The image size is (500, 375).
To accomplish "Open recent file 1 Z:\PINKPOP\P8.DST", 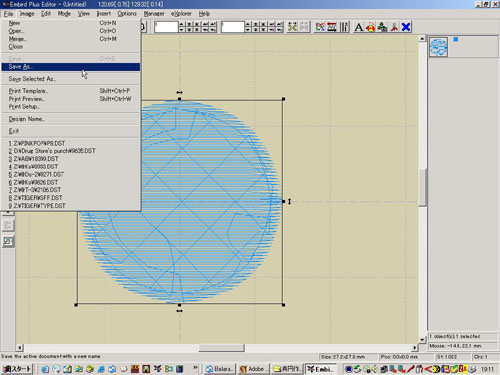I will pos(71,143).
